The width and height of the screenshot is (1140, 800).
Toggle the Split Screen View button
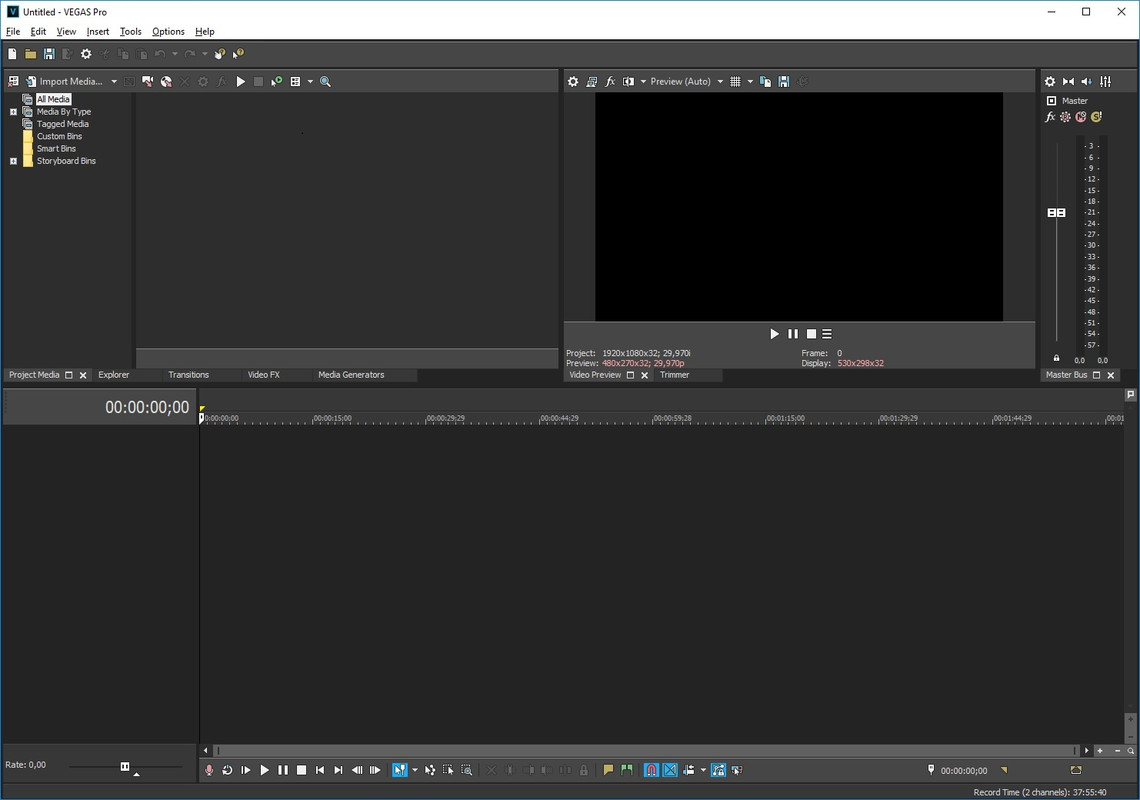coord(628,81)
